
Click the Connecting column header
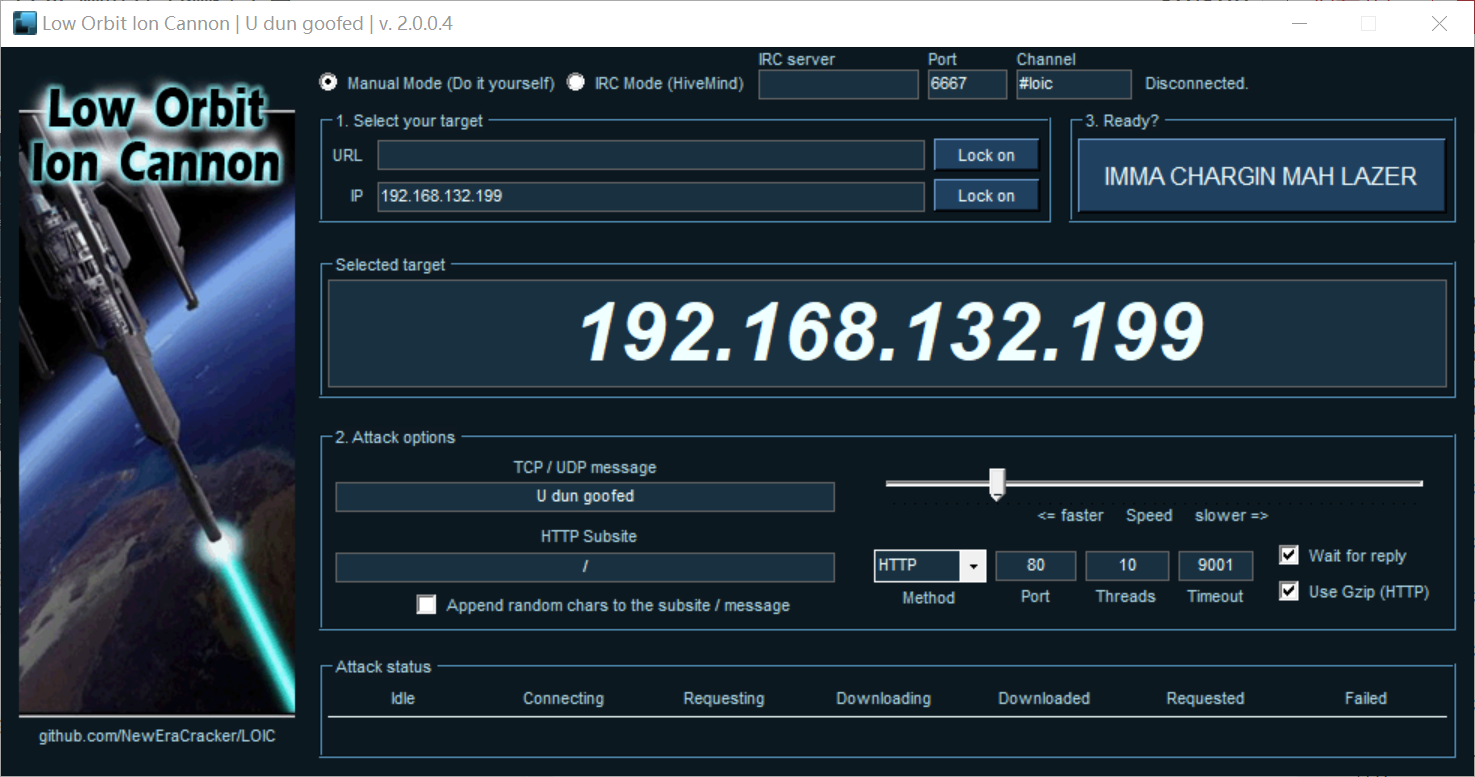tap(563, 698)
